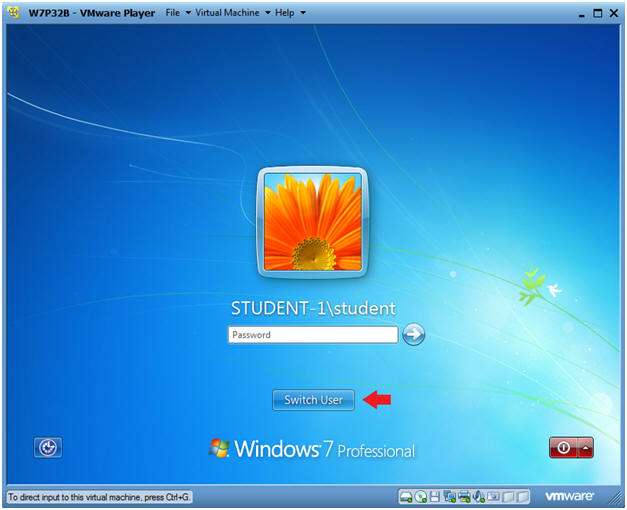
Task: Click the Ease of Access button
Action: coord(48,447)
